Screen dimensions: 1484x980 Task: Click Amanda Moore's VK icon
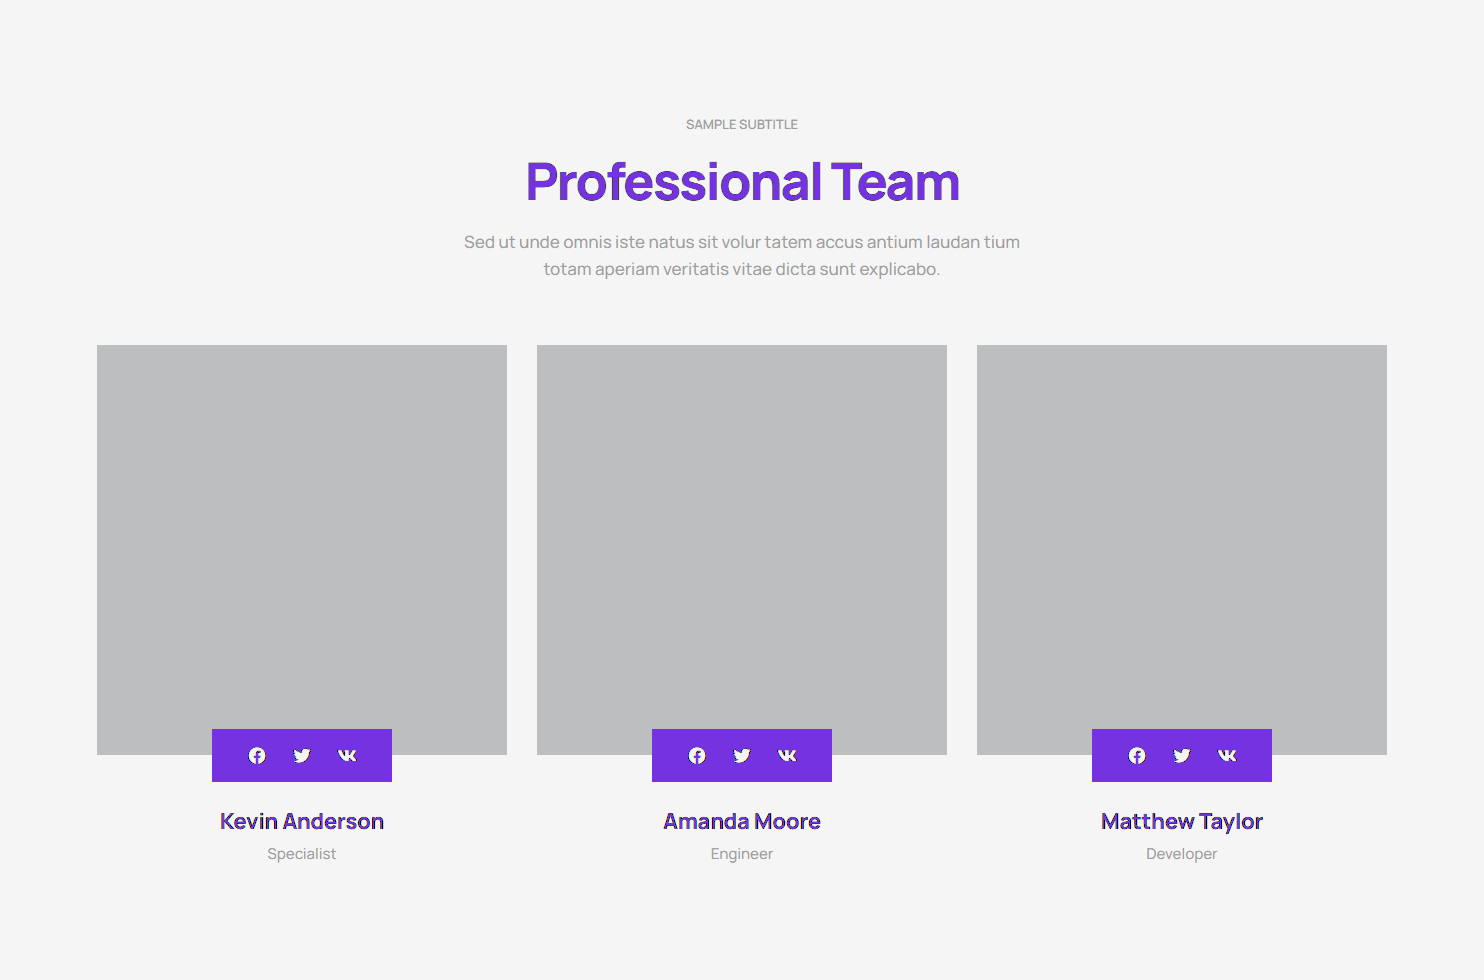click(787, 756)
